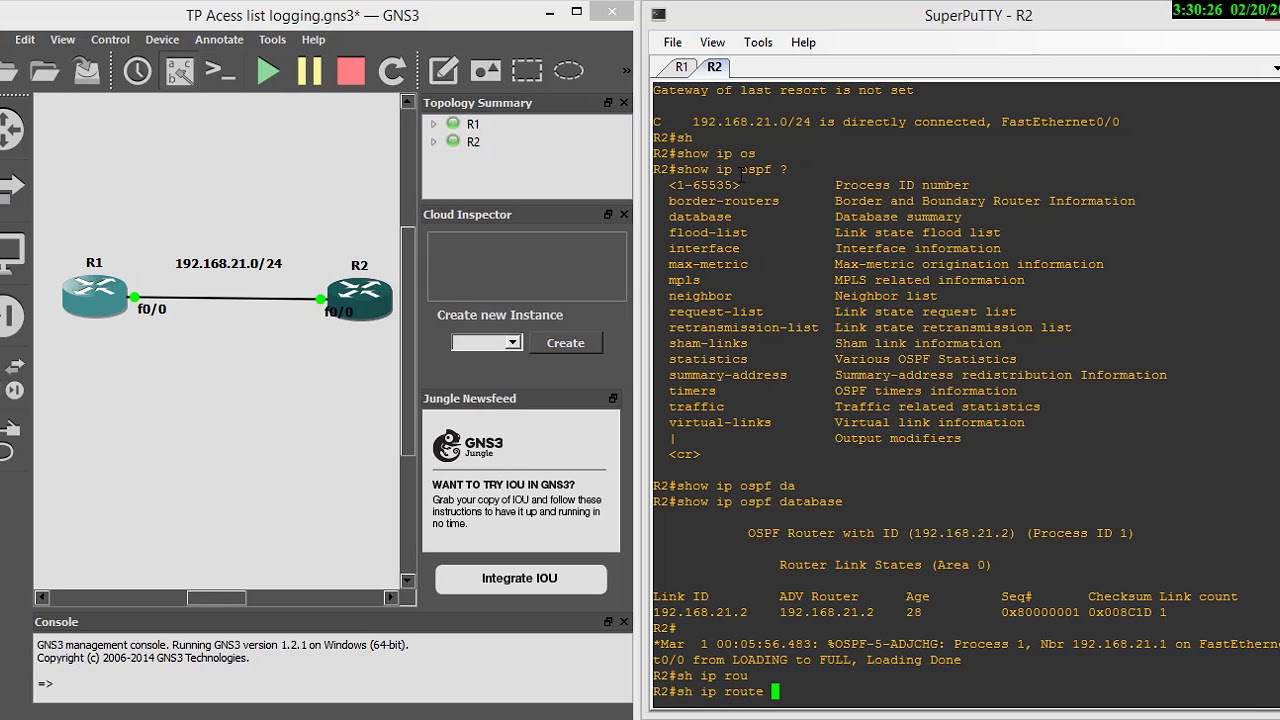Select the 192.168.21.0/24 note label
The height and width of the screenshot is (720, 1280).
(228, 264)
